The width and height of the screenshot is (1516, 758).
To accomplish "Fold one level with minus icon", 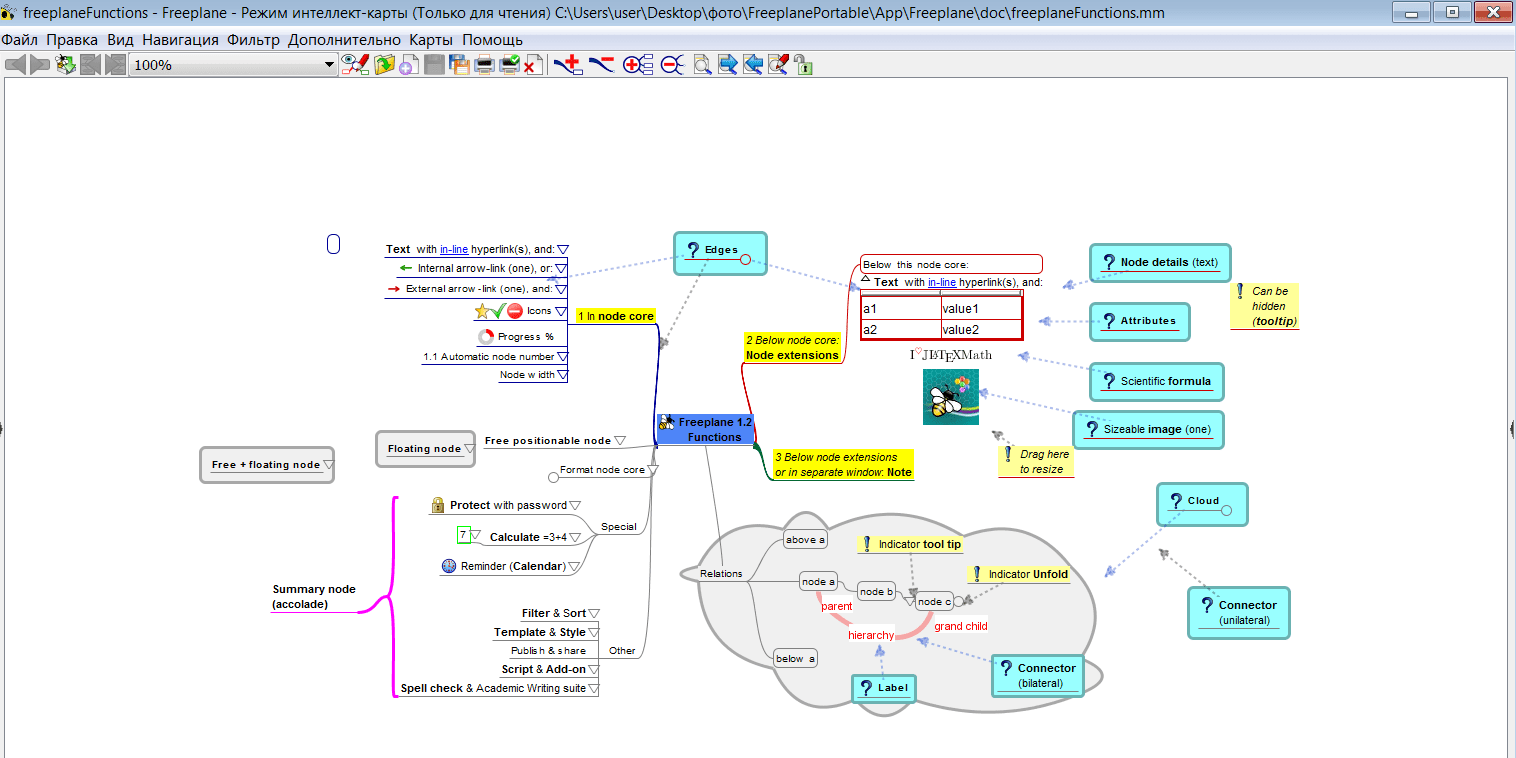I will [x=671, y=65].
